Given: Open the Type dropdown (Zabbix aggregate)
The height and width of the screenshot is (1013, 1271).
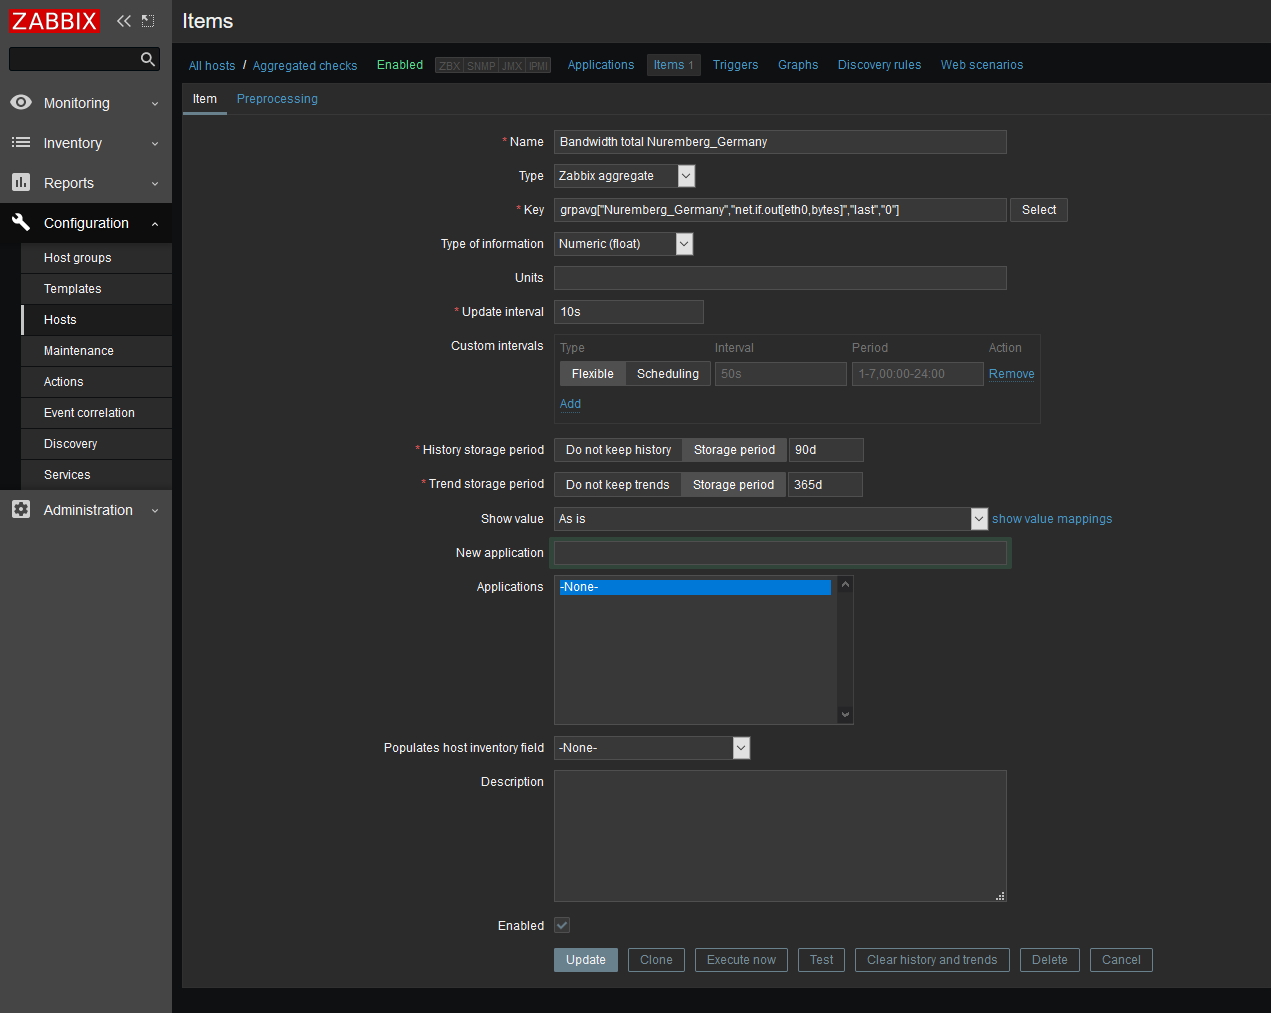Looking at the screenshot, I should pyautogui.click(x=624, y=176).
